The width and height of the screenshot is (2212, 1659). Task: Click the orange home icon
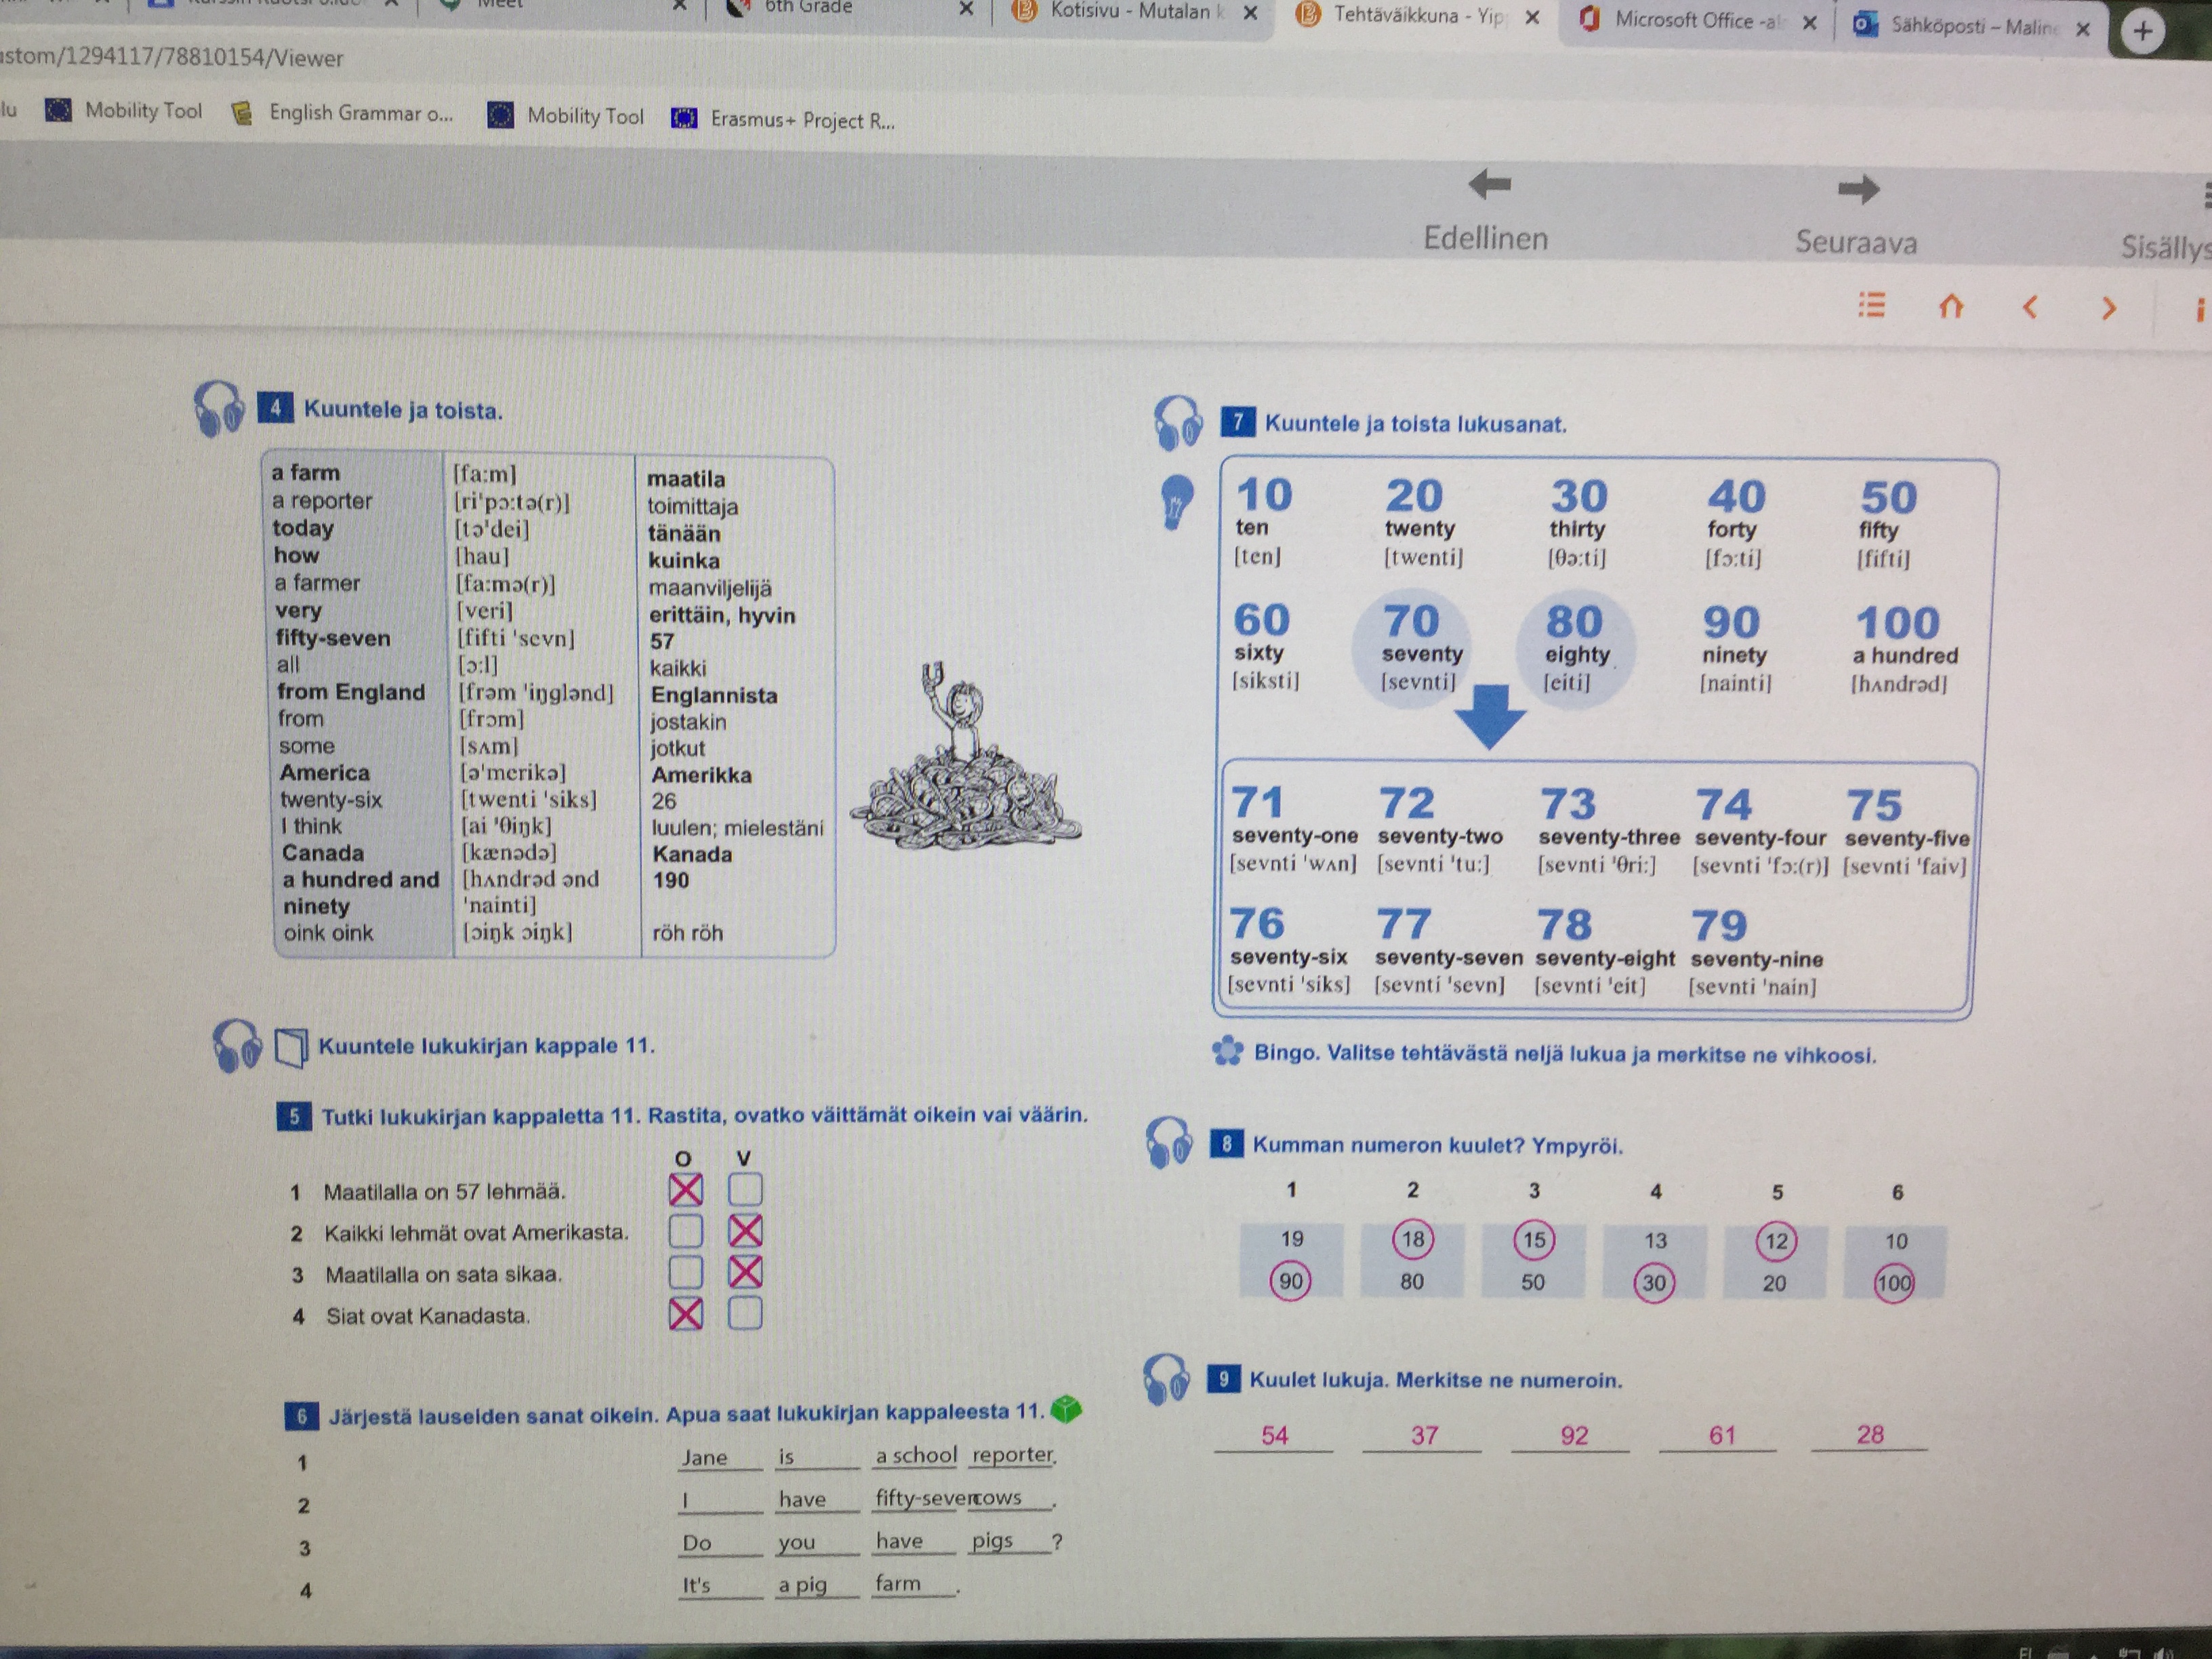point(1951,306)
